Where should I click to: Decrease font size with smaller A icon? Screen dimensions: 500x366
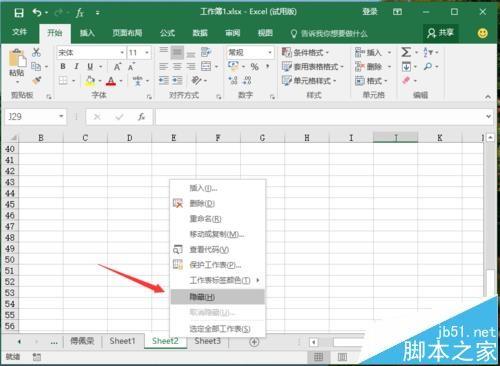point(131,67)
